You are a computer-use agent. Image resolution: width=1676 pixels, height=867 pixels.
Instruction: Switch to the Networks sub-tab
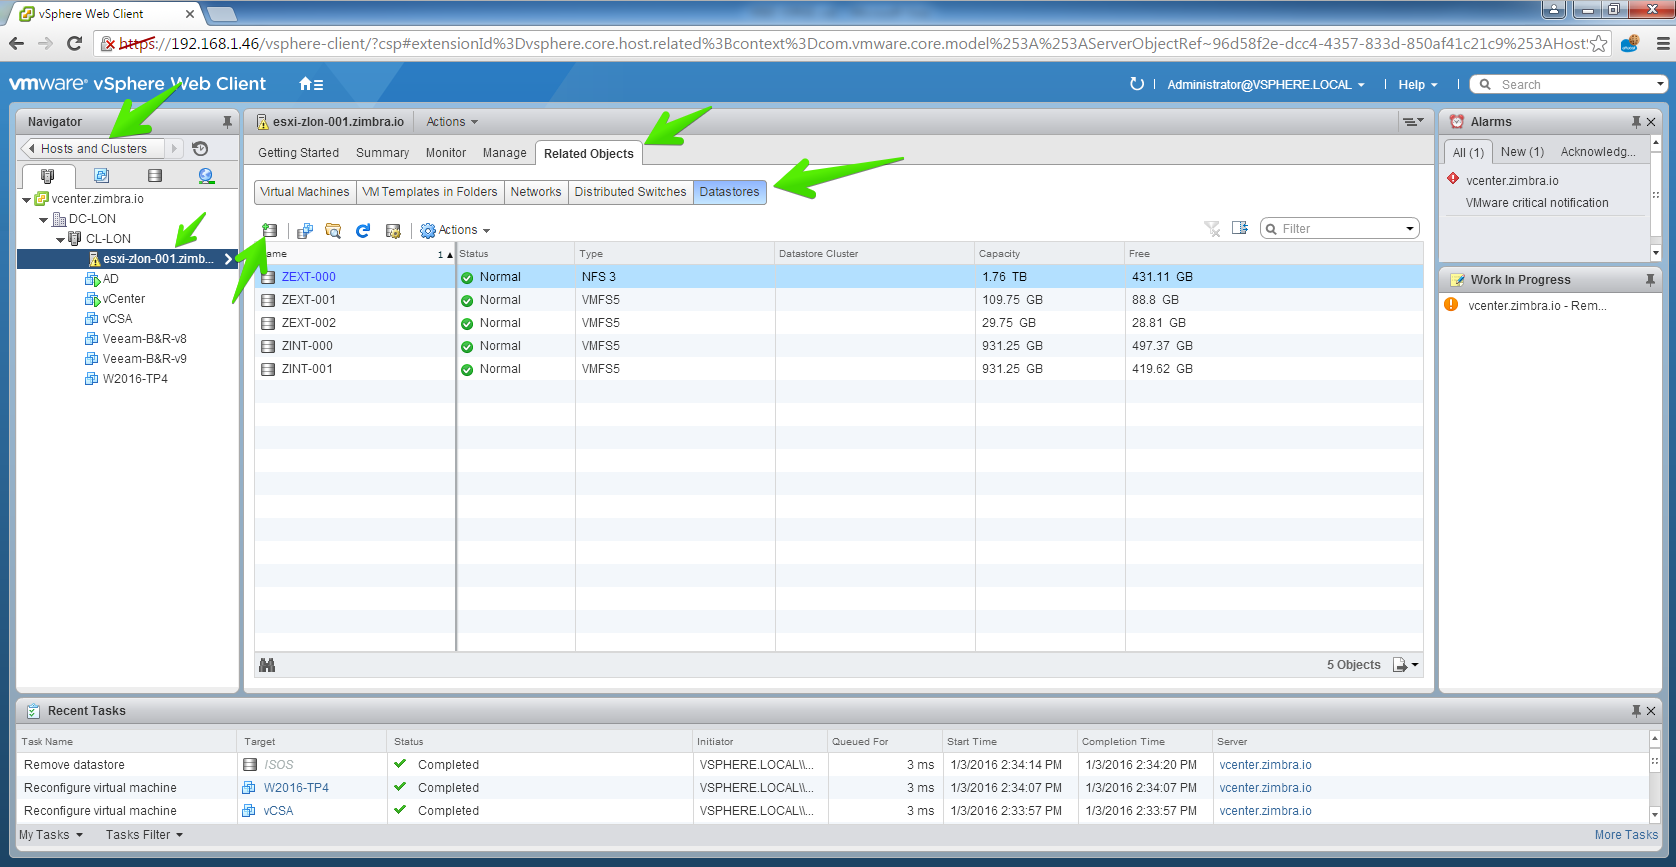click(x=536, y=192)
